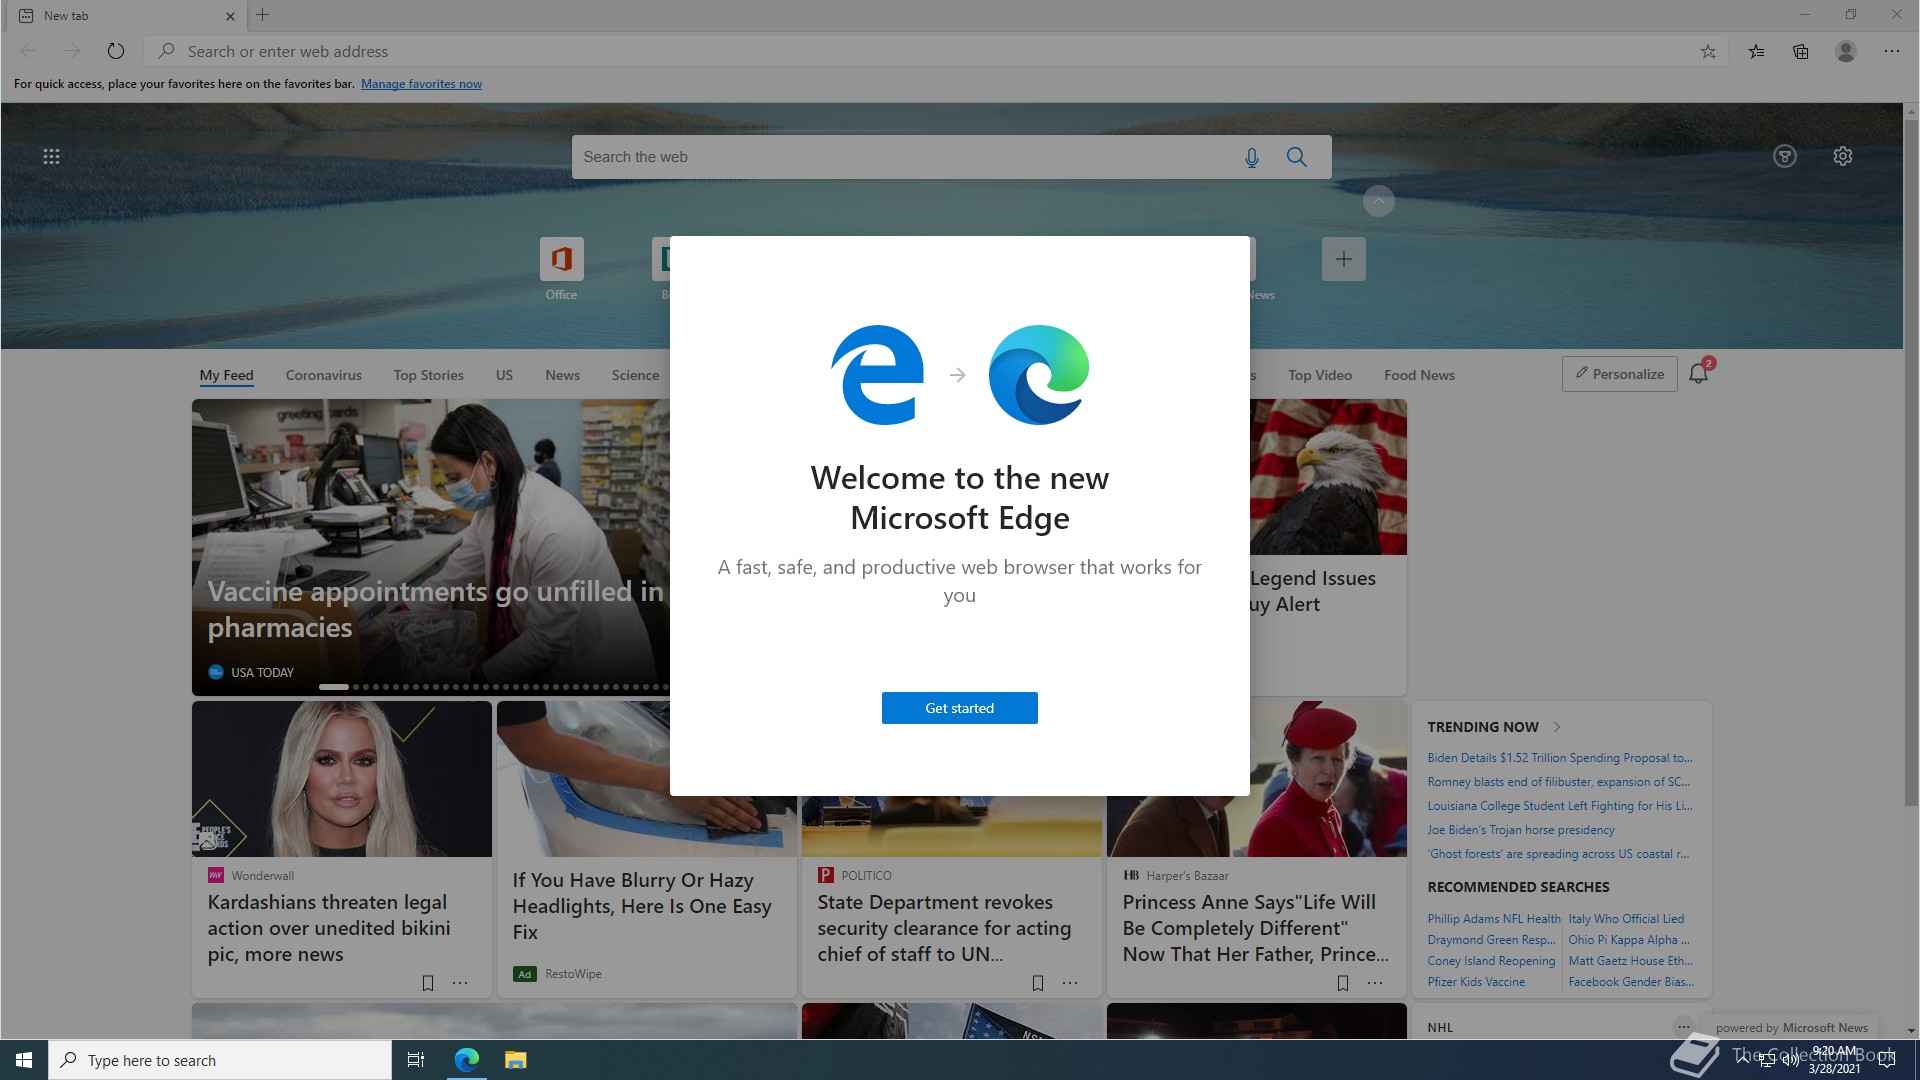The height and width of the screenshot is (1080, 1920).
Task: Open more options on POLITICO card
Action: pos(1070,983)
